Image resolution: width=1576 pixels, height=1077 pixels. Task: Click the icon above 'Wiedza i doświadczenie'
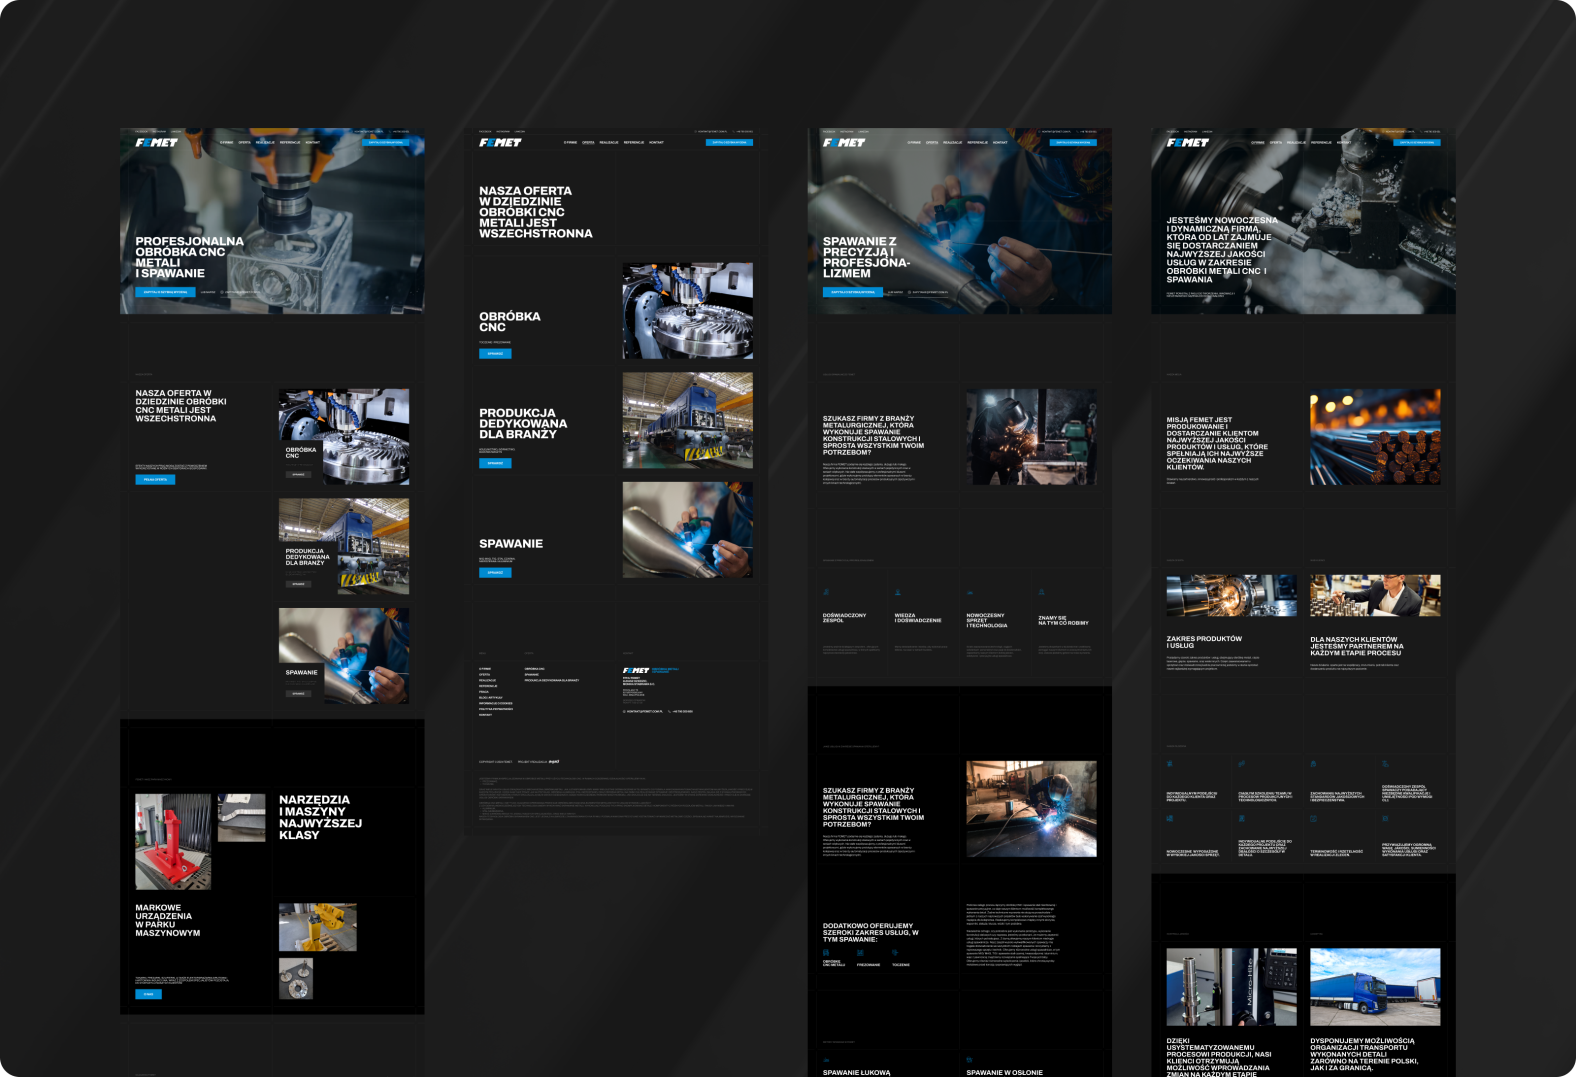coord(898,592)
